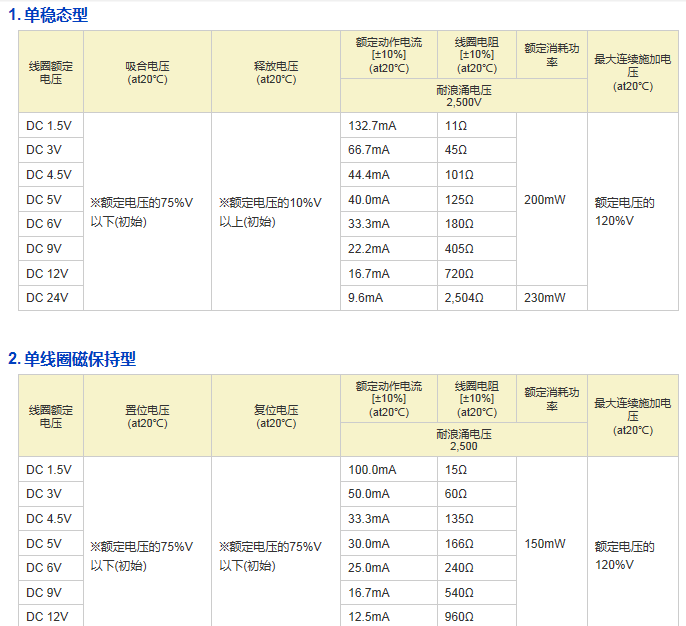Select the 释放电压 column header
The width and height of the screenshot is (686, 626).
[x=275, y=72]
